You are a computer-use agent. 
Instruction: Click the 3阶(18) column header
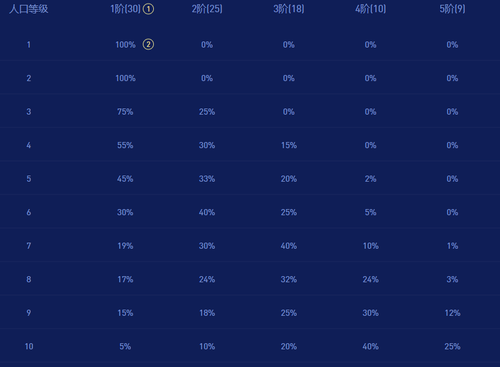289,9
